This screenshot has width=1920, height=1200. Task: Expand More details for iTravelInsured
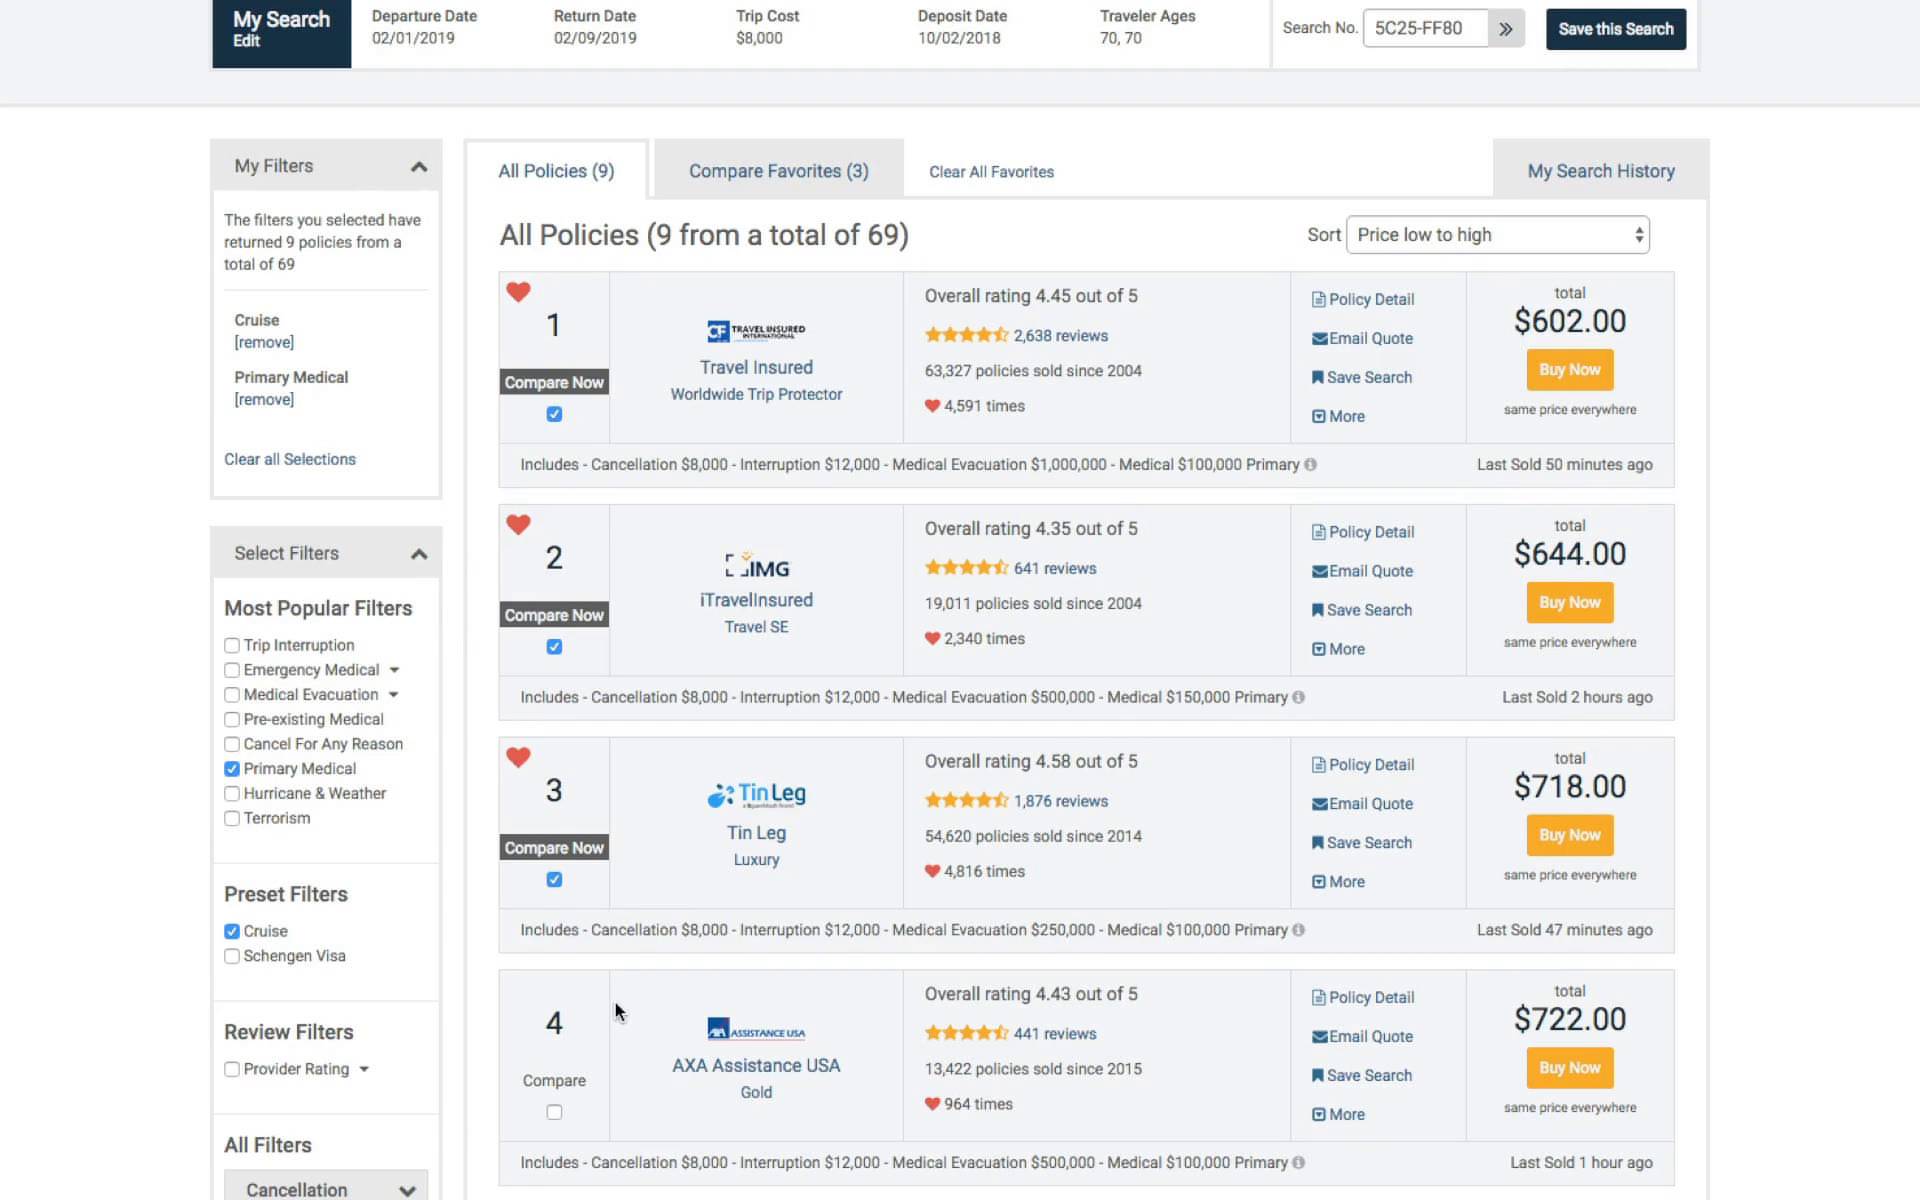pos(1338,649)
